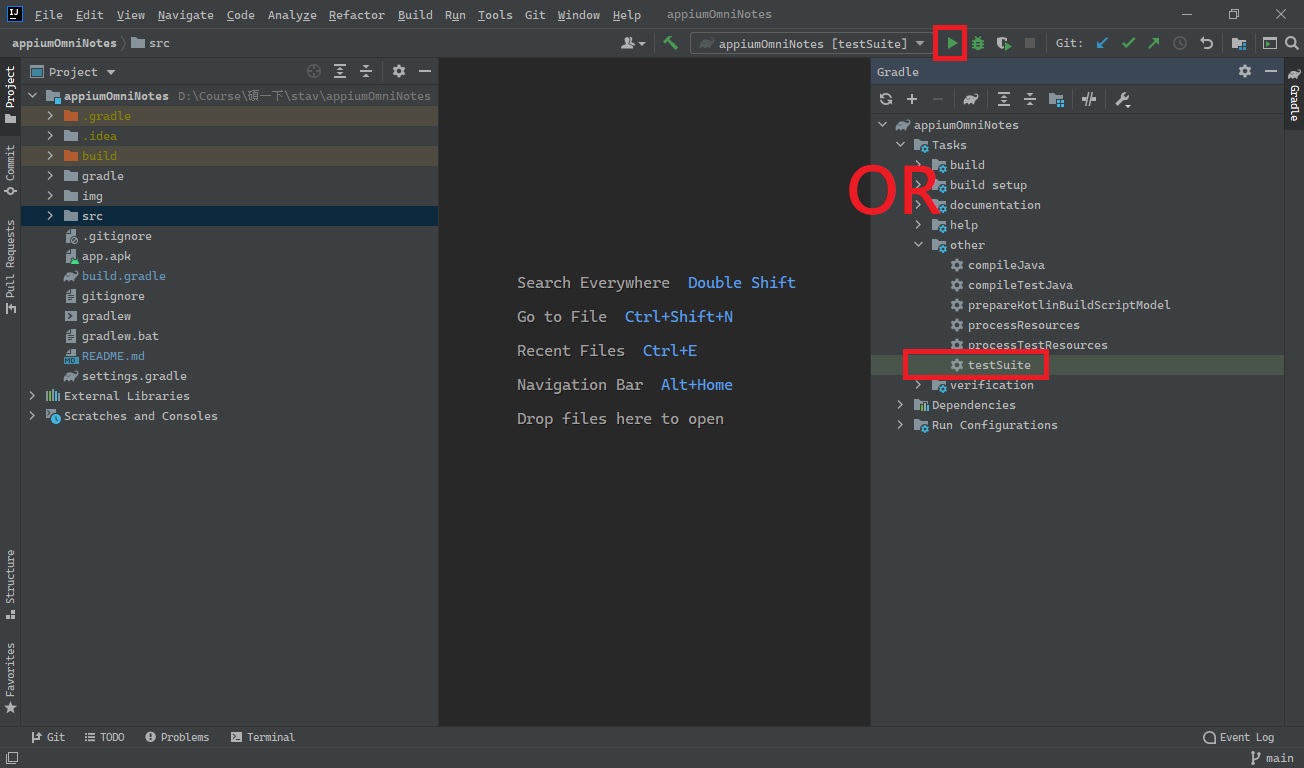Expand all in the Project panel

pyautogui.click(x=340, y=71)
